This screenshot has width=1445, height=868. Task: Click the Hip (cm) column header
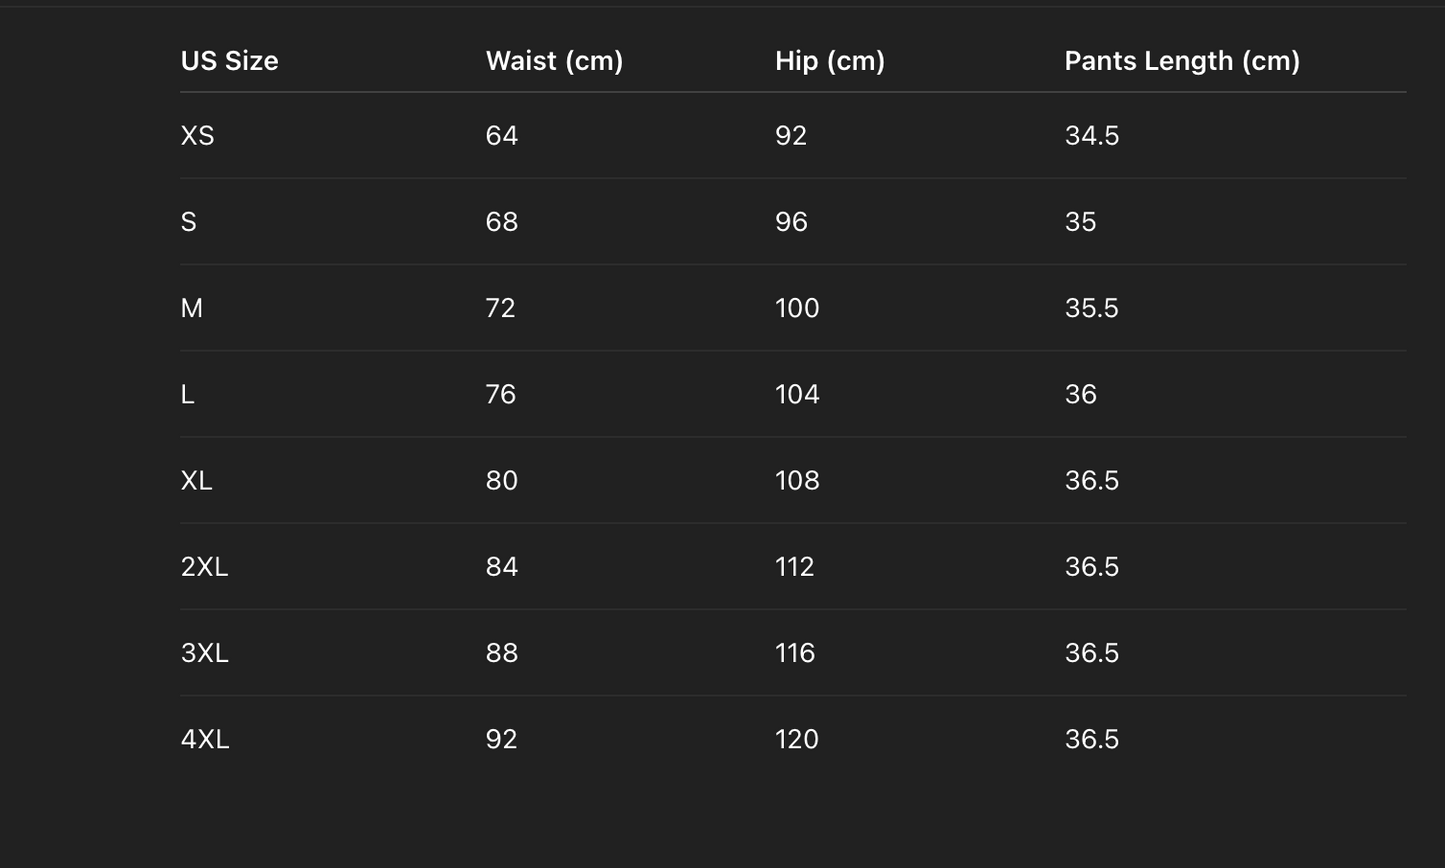tap(829, 61)
